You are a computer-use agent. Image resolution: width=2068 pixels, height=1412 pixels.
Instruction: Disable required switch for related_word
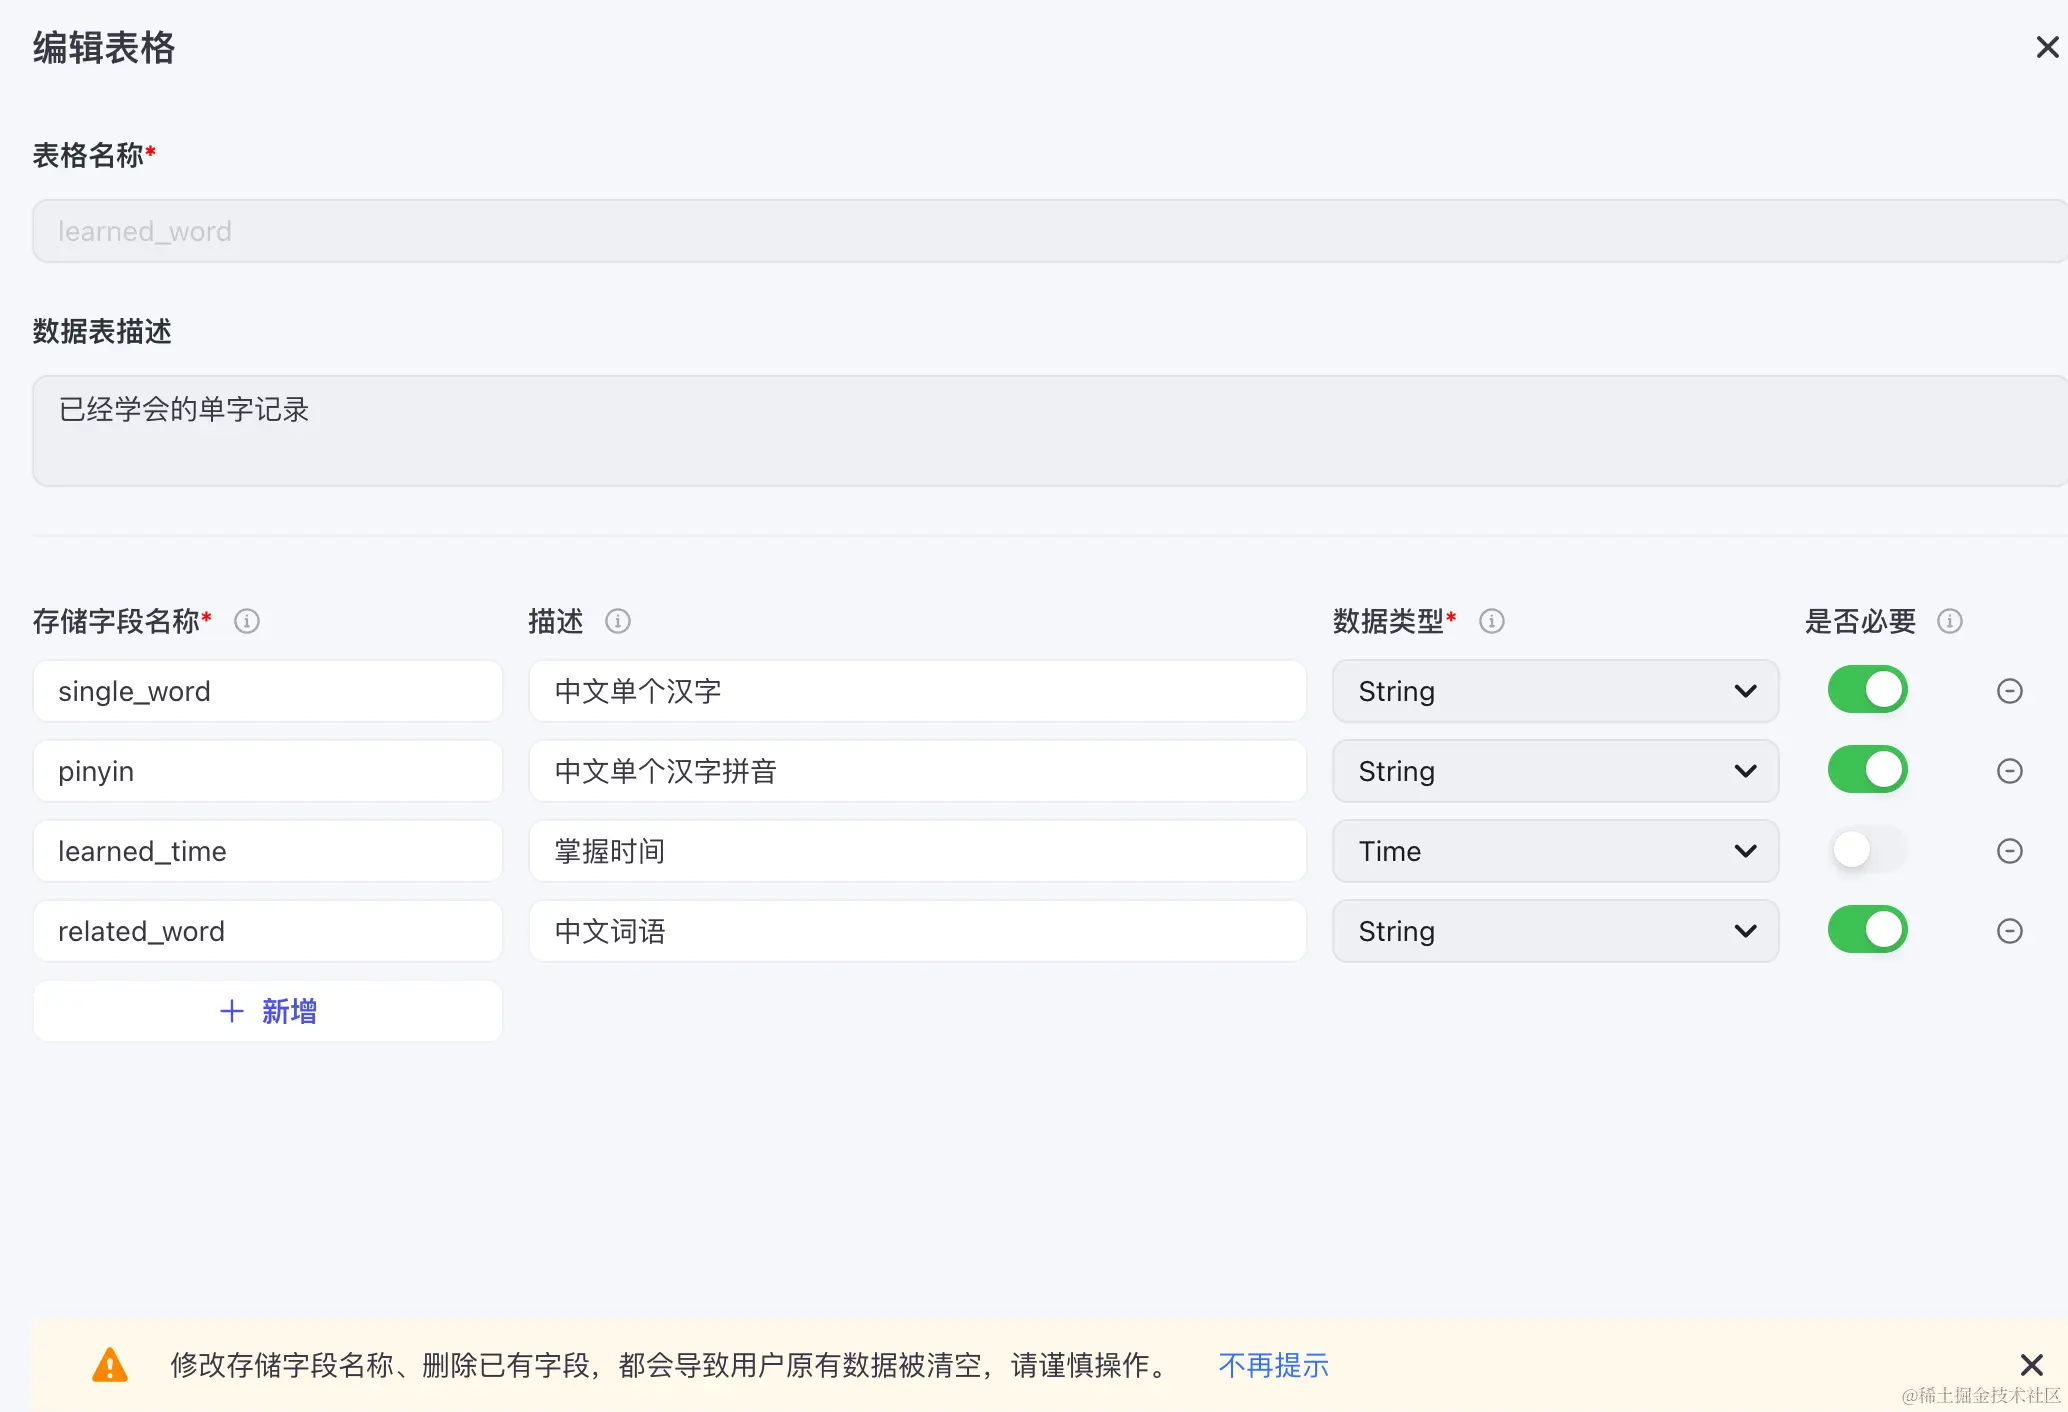[1867, 930]
